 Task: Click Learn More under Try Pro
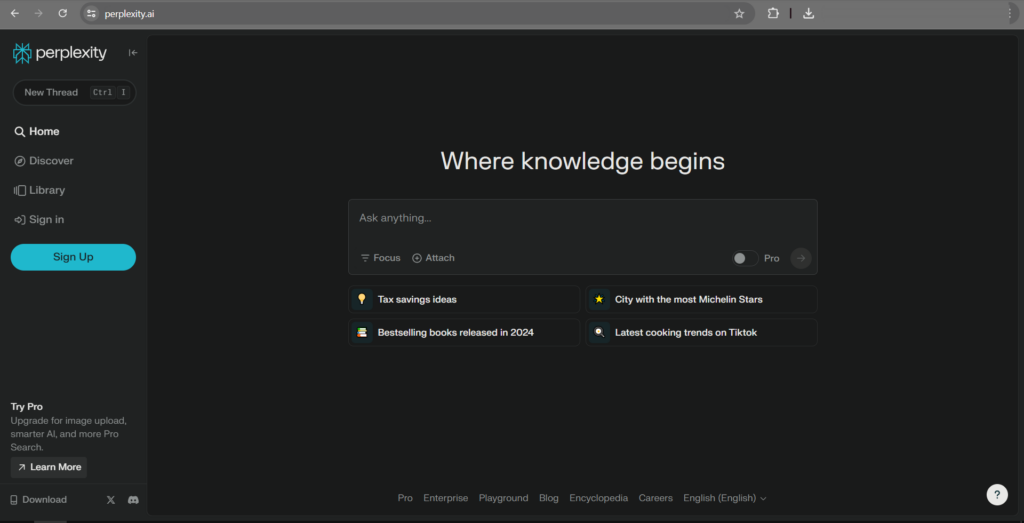coord(49,467)
